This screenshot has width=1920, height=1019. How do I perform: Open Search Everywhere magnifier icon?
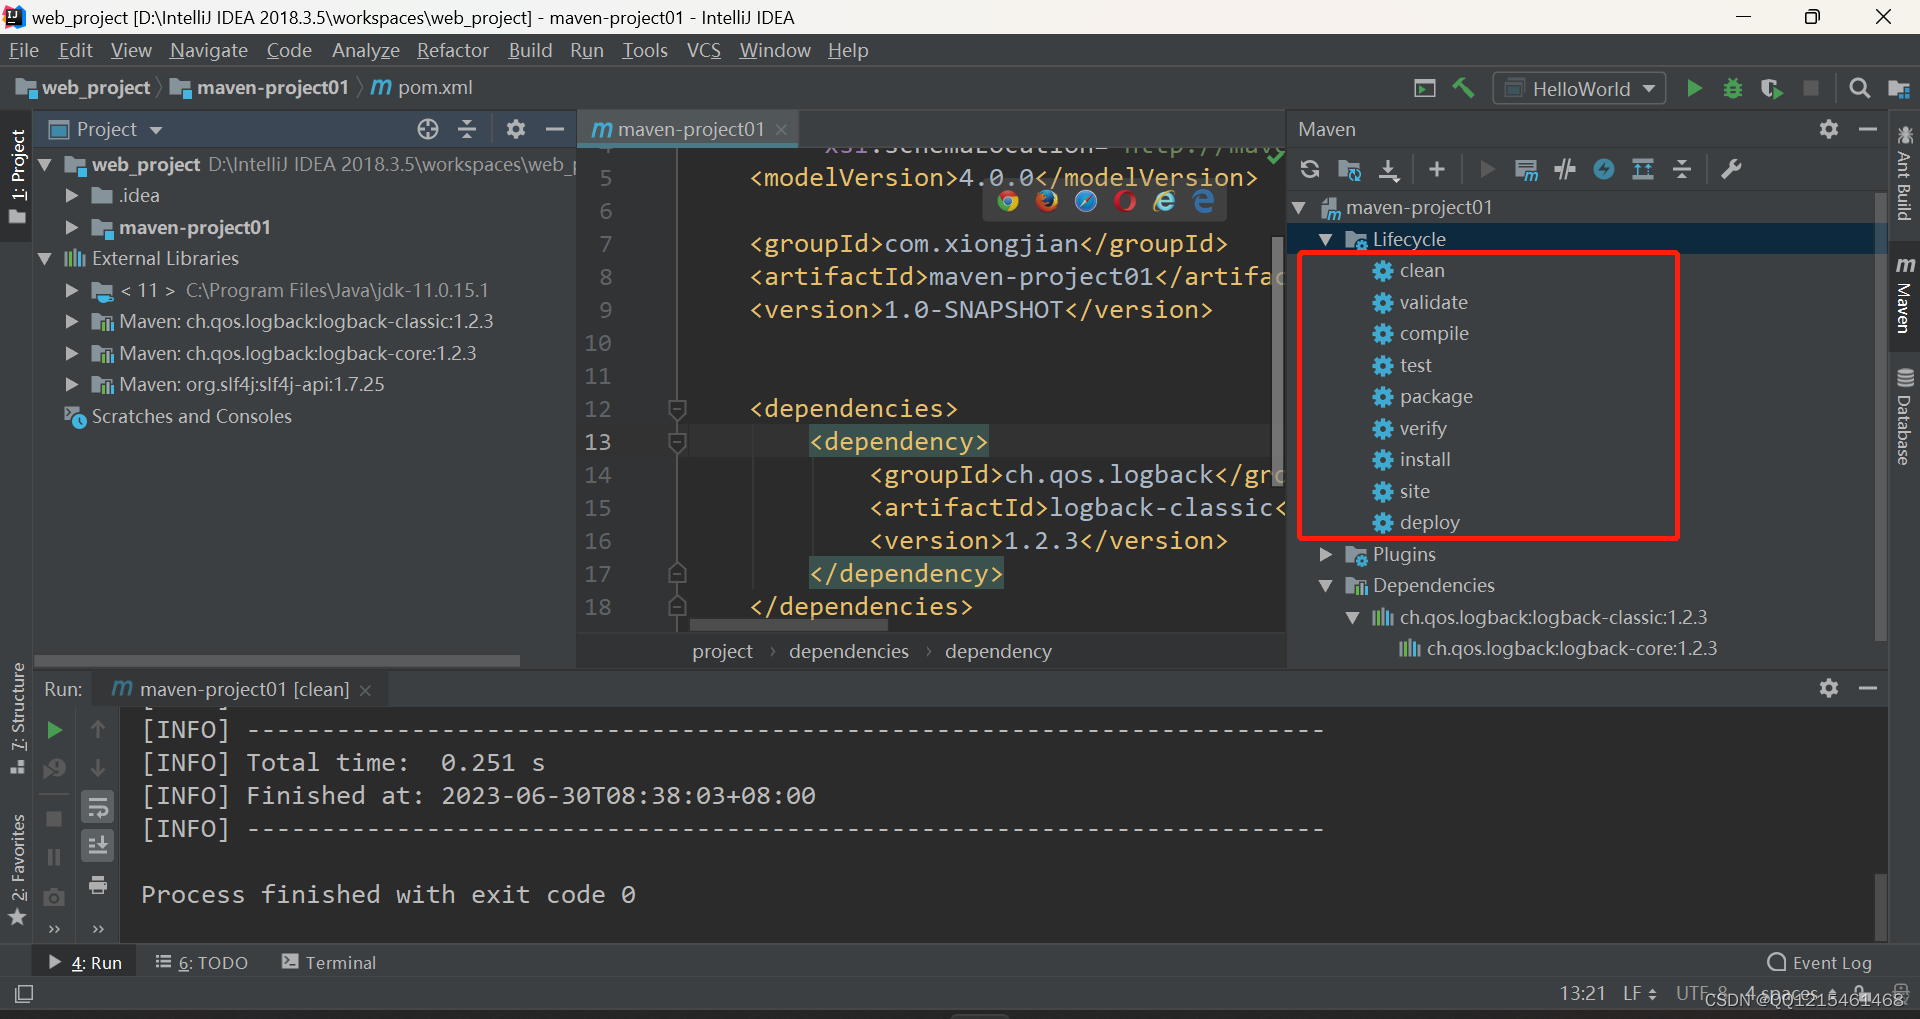pos(1860,88)
